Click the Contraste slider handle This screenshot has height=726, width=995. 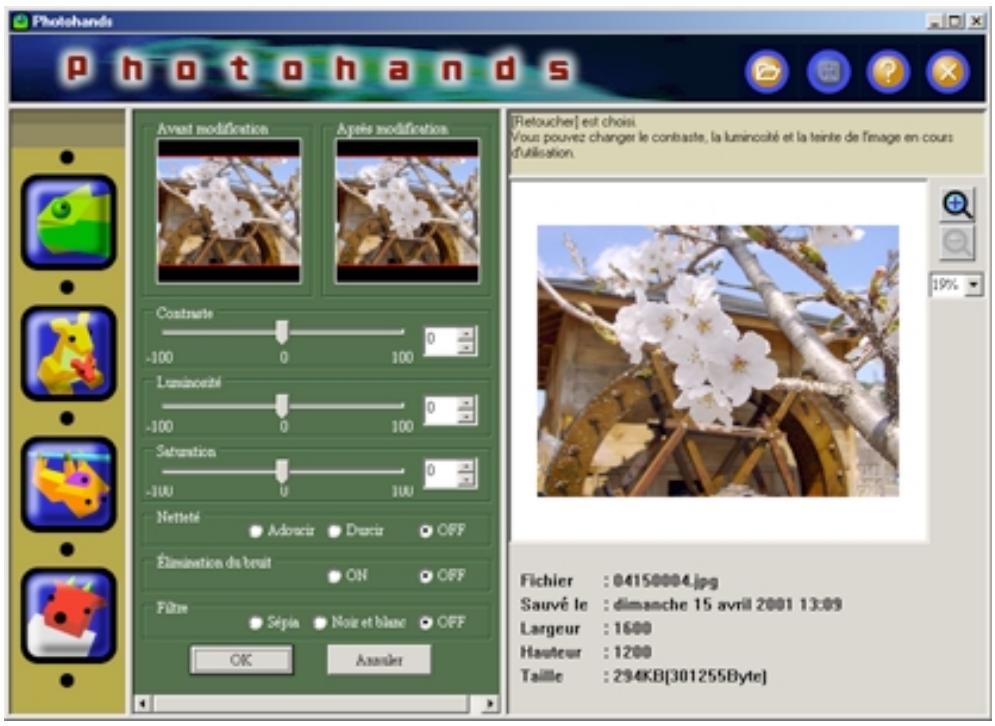tap(282, 332)
